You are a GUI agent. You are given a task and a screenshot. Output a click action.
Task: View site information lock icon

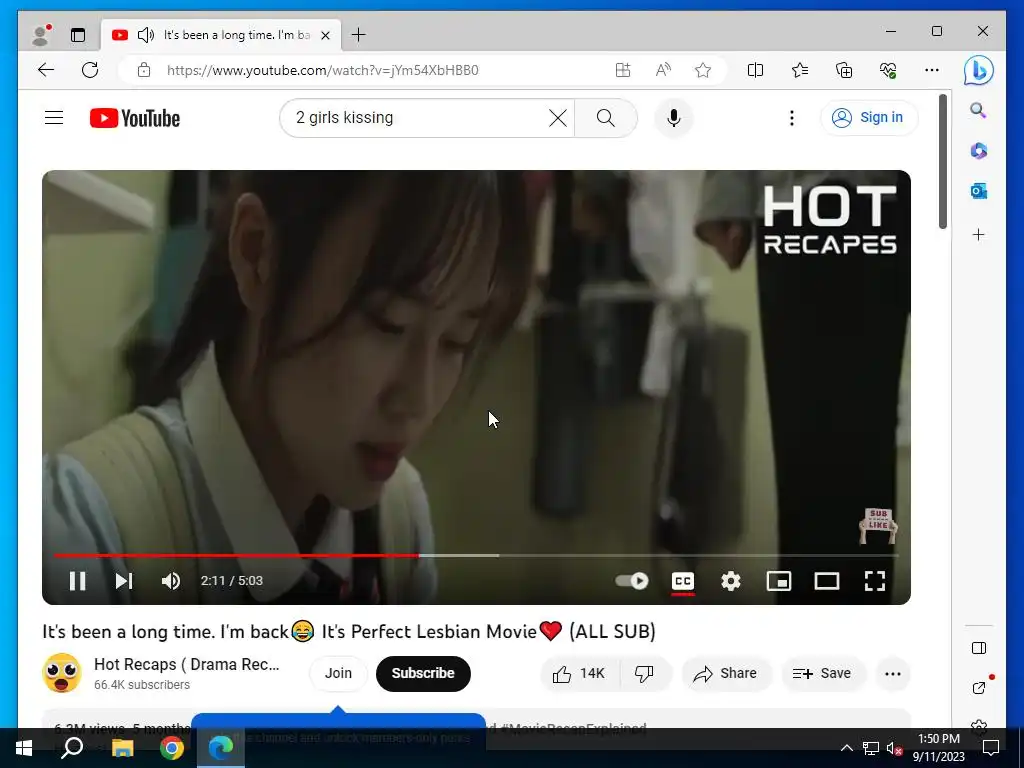[144, 71]
